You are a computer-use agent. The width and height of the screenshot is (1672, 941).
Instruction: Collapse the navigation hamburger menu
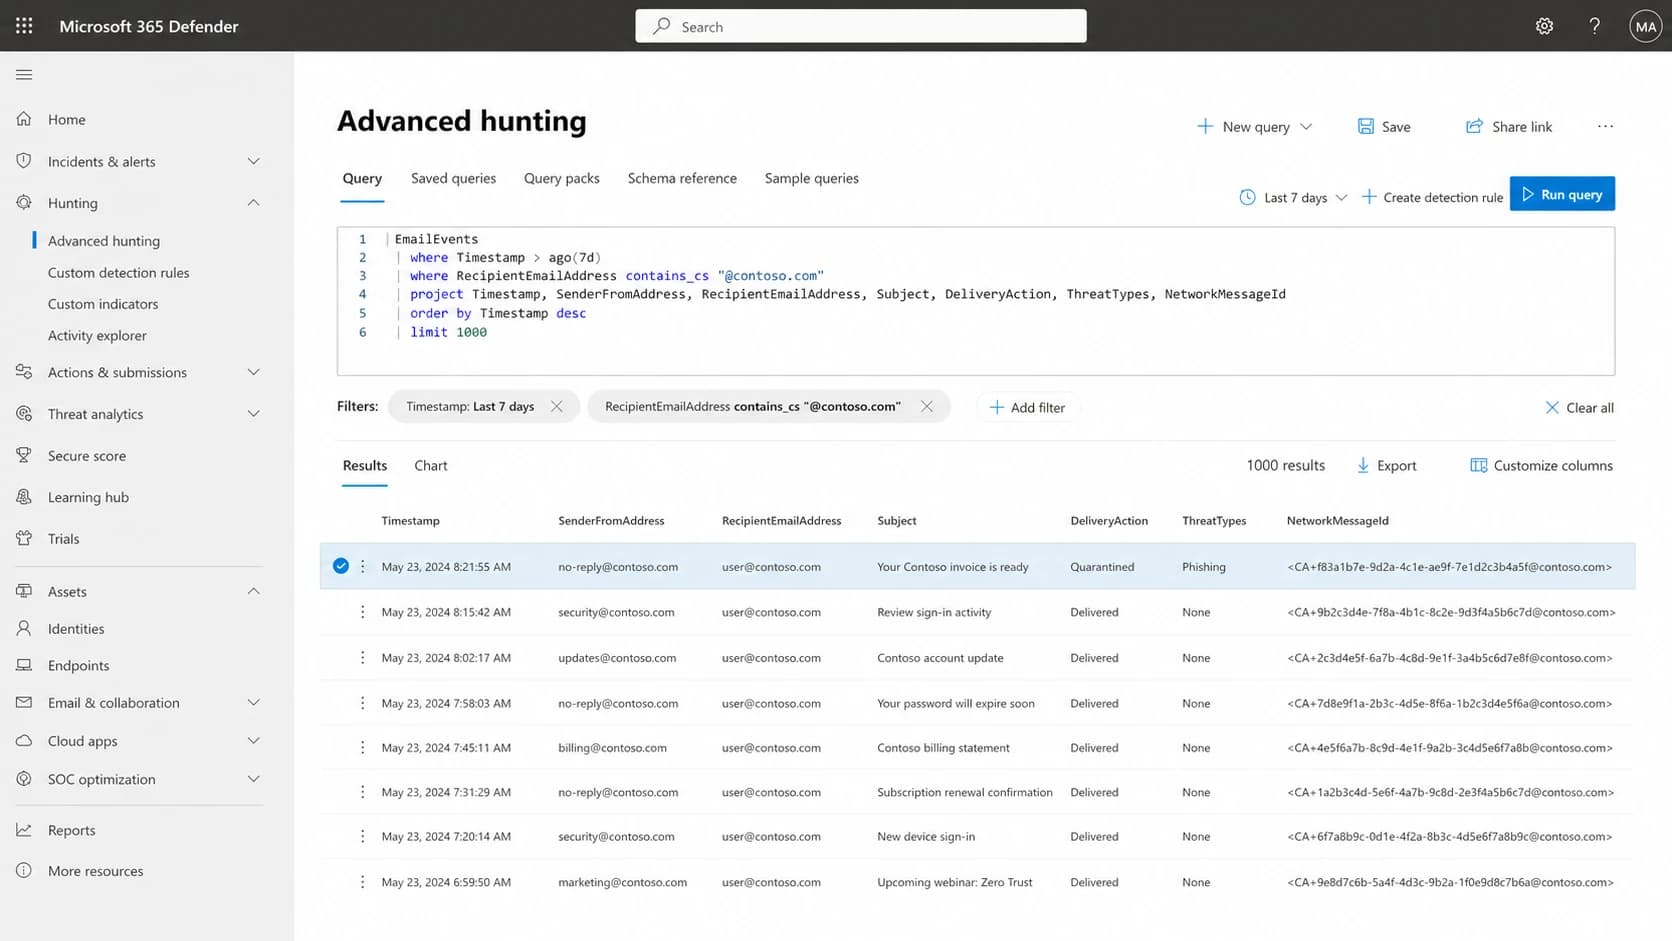point(24,75)
